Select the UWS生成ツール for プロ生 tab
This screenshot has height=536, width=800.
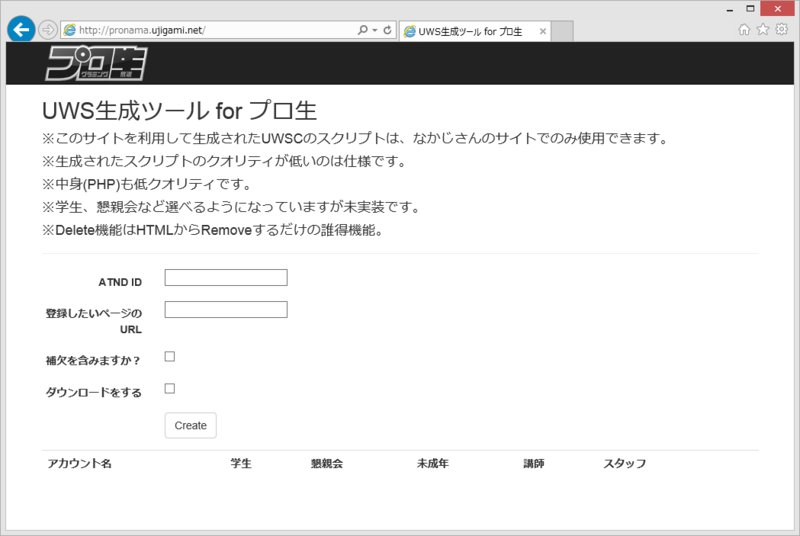tap(475, 32)
